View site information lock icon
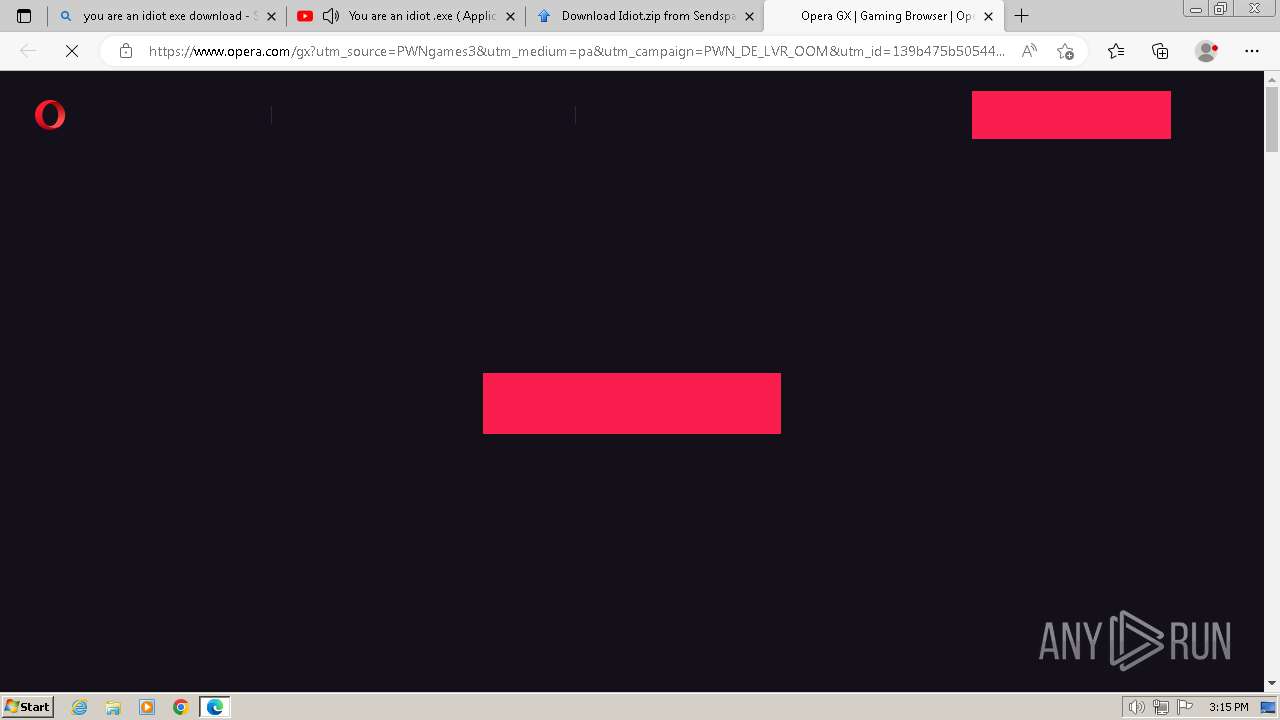This screenshot has height=720, width=1280. [x=125, y=51]
